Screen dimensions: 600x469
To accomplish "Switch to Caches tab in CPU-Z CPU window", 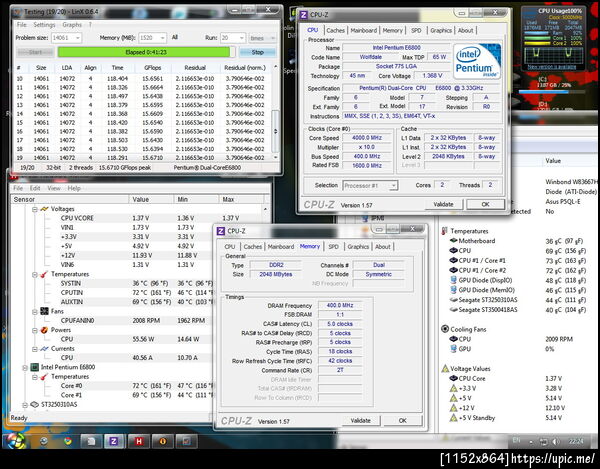I will tap(336, 30).
